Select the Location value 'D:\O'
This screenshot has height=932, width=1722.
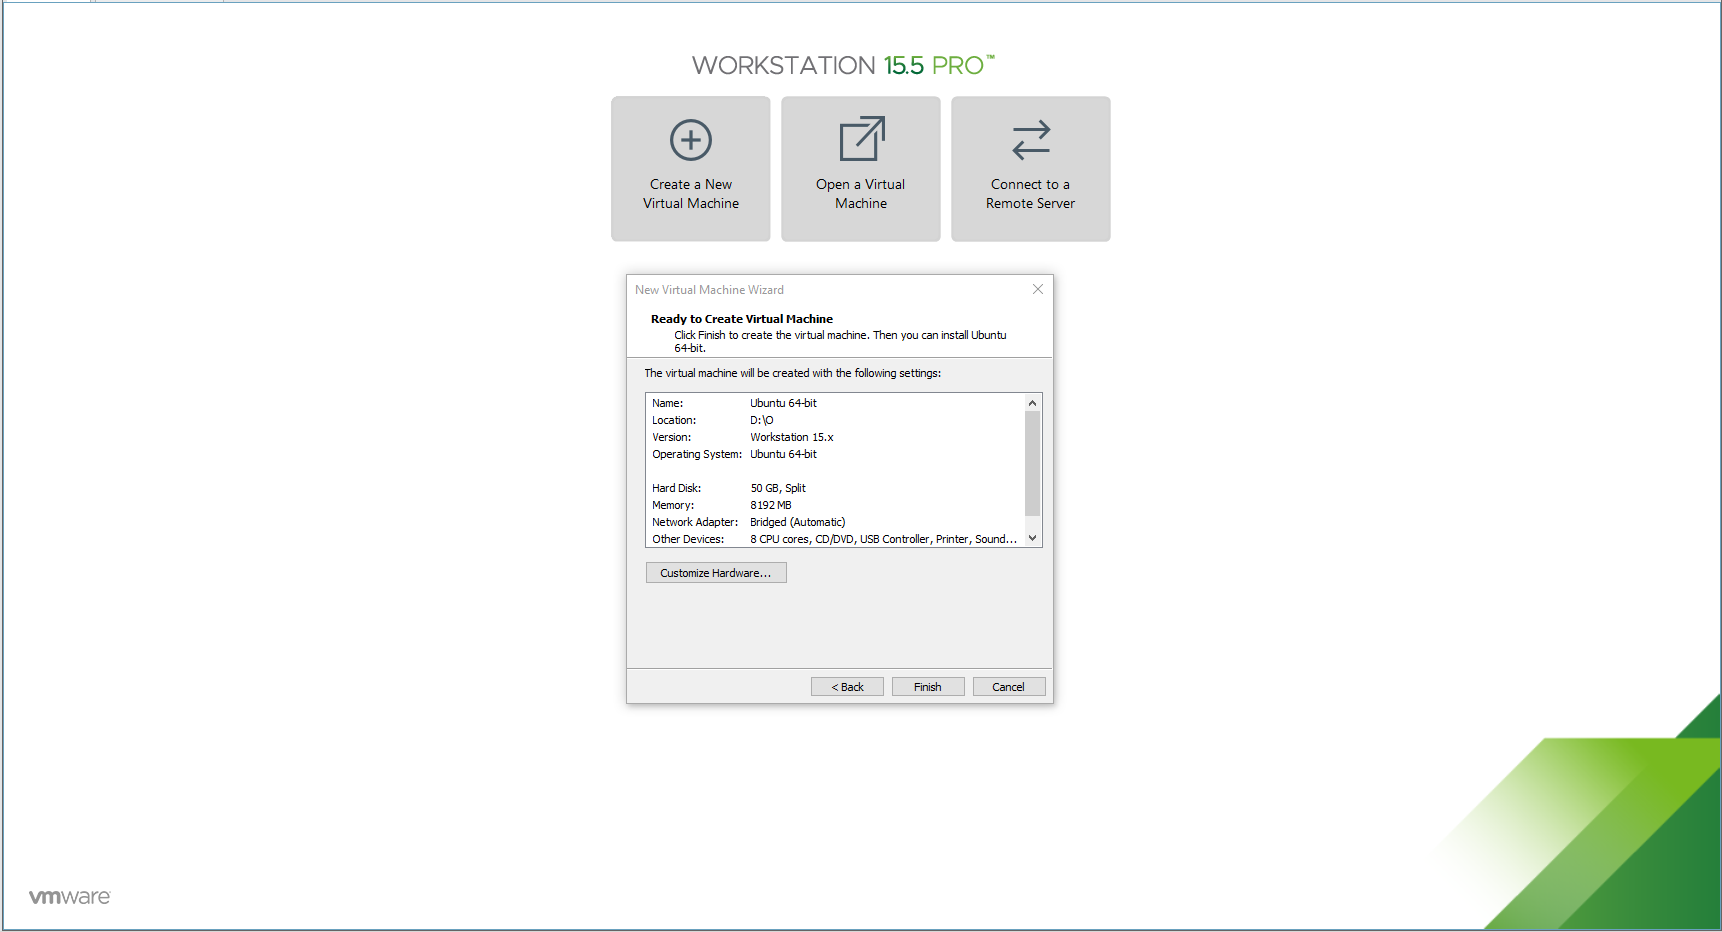click(762, 420)
